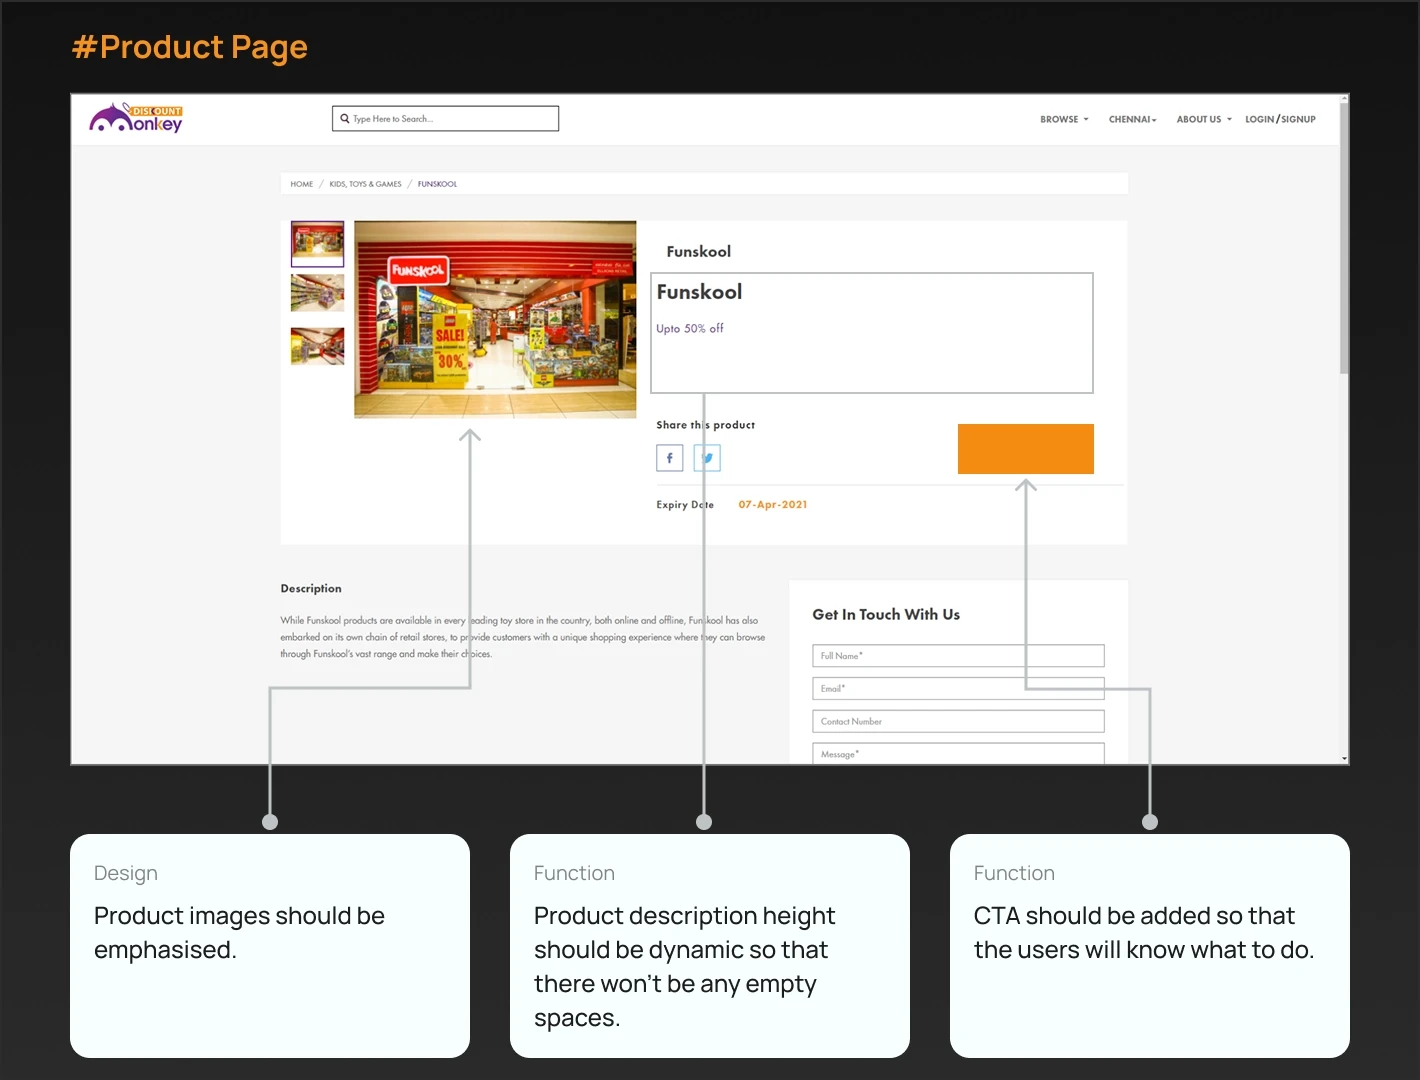
Task: Click the page vertical scrollbar thumb
Action: (x=1344, y=238)
